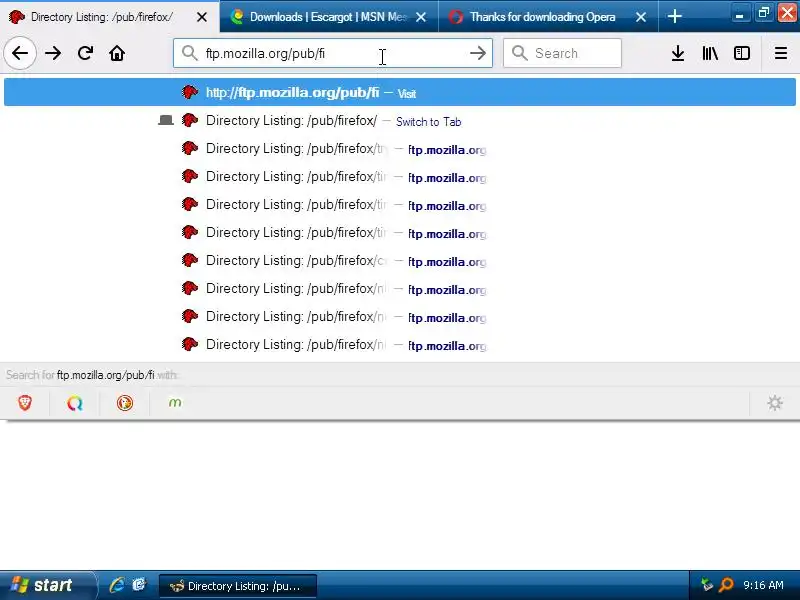Click the search magnifier tray icon

coord(726,585)
